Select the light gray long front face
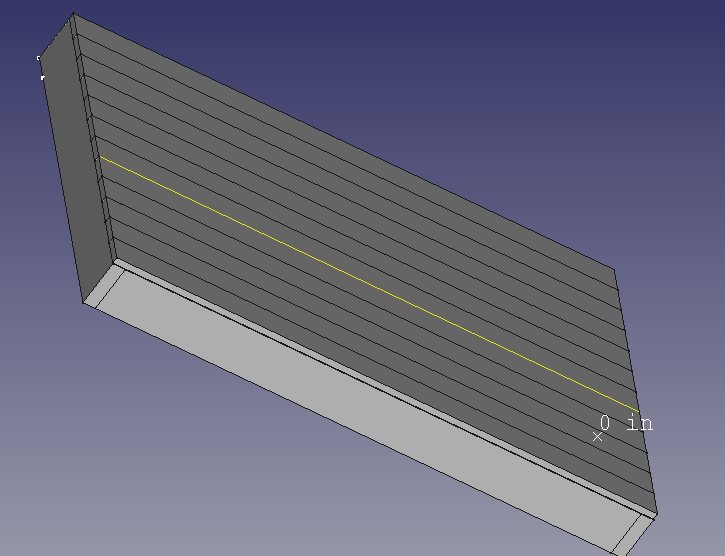This screenshot has width=725, height=556. (x=370, y=412)
